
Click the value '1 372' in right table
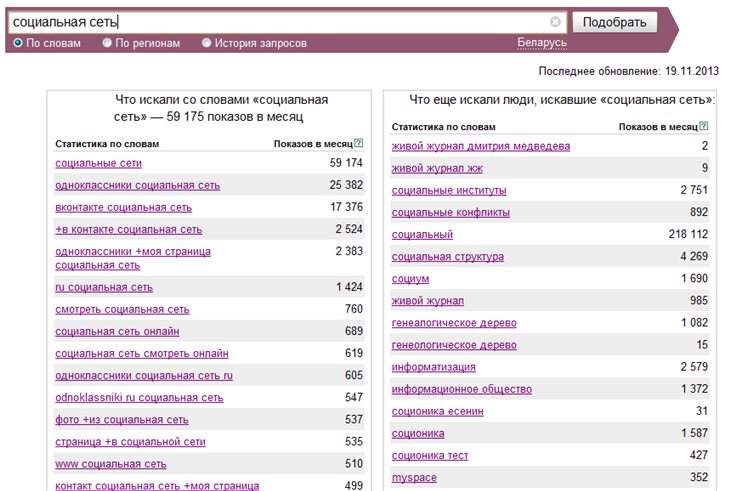click(x=695, y=388)
